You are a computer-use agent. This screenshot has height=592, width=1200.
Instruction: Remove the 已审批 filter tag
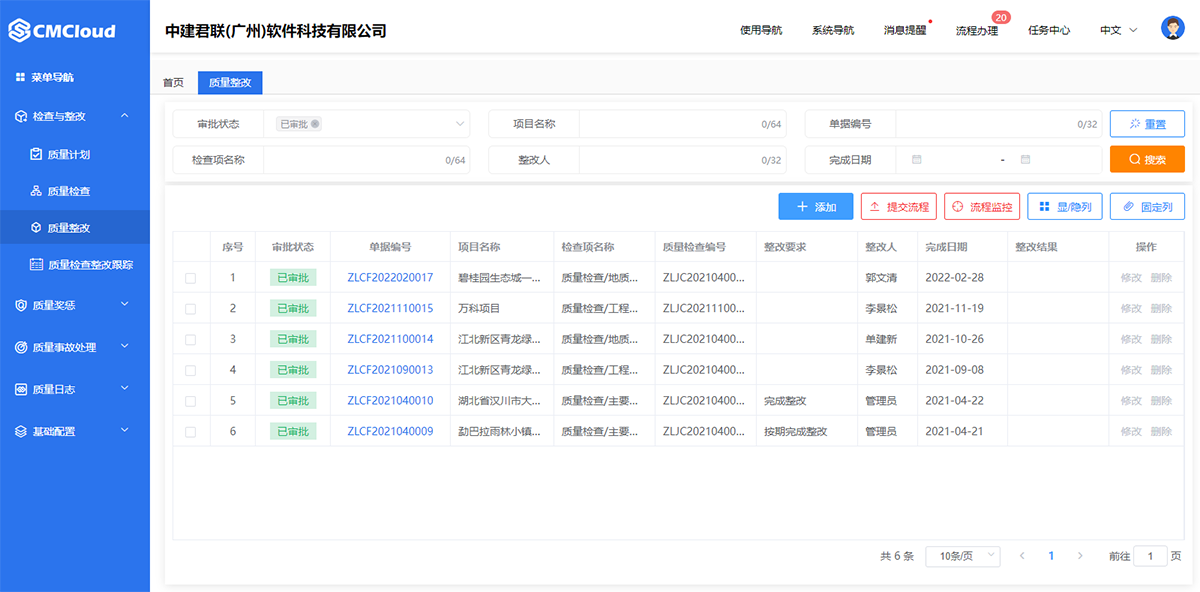point(315,124)
